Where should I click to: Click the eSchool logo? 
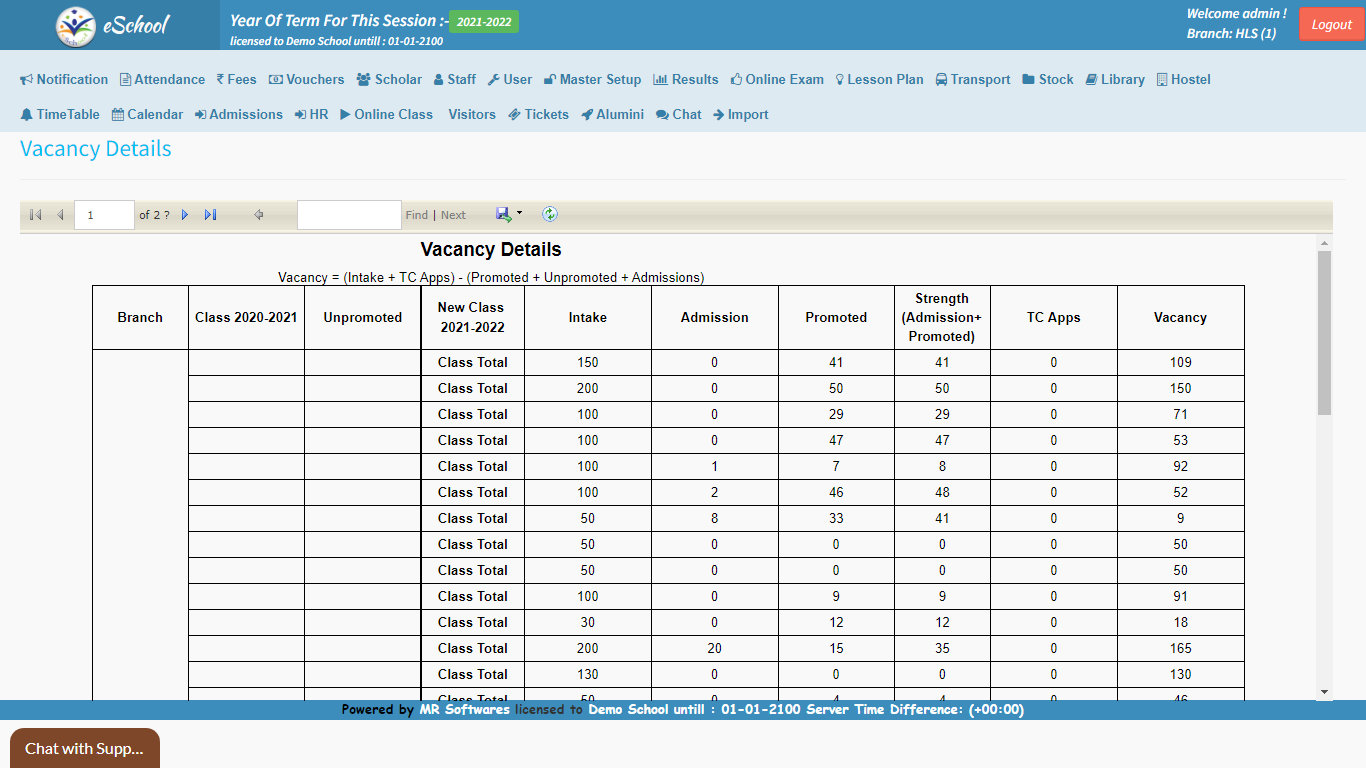click(112, 26)
